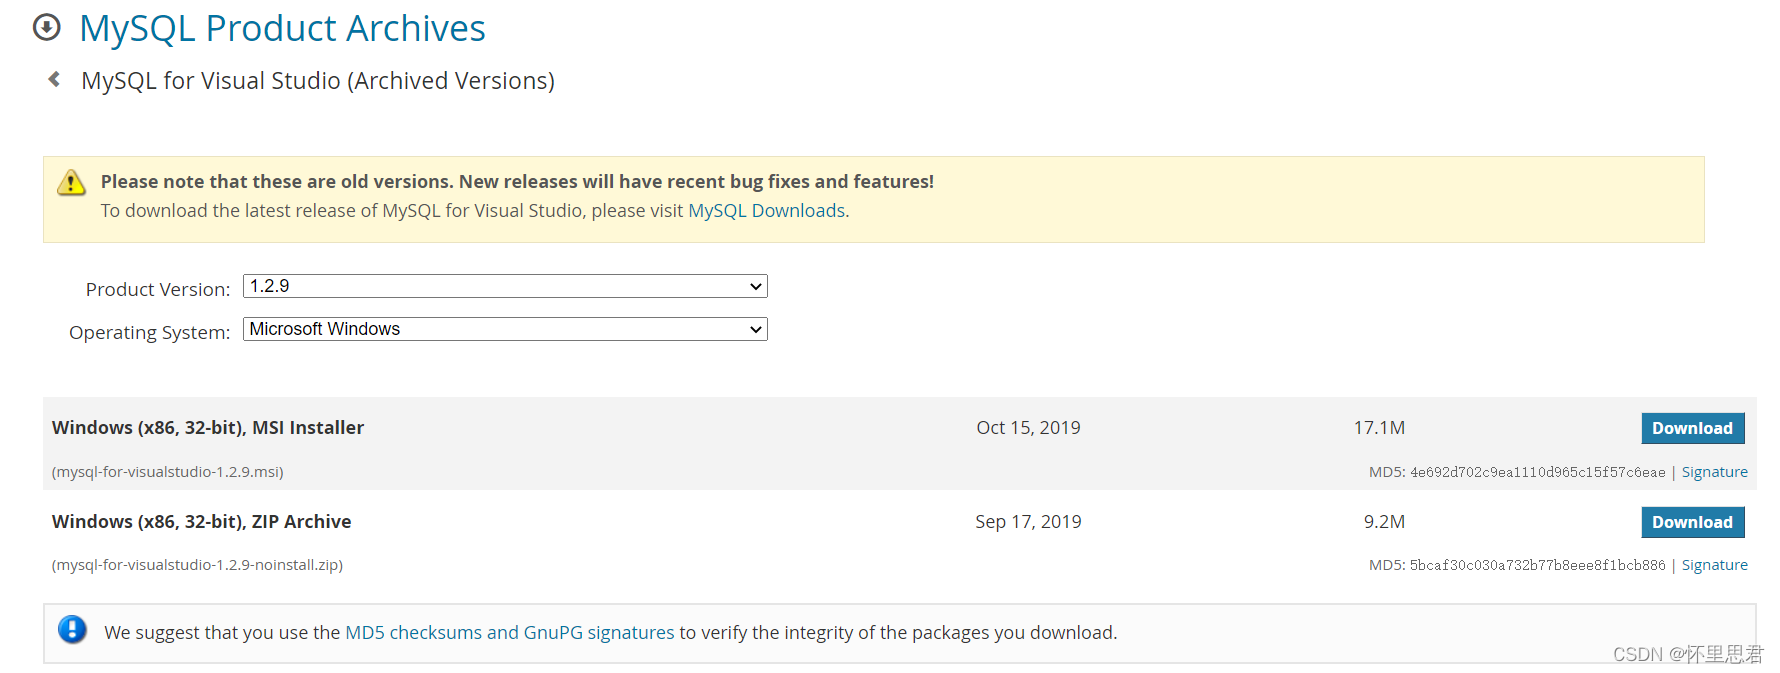Click the Windows ZIP Archive row title

(201, 522)
